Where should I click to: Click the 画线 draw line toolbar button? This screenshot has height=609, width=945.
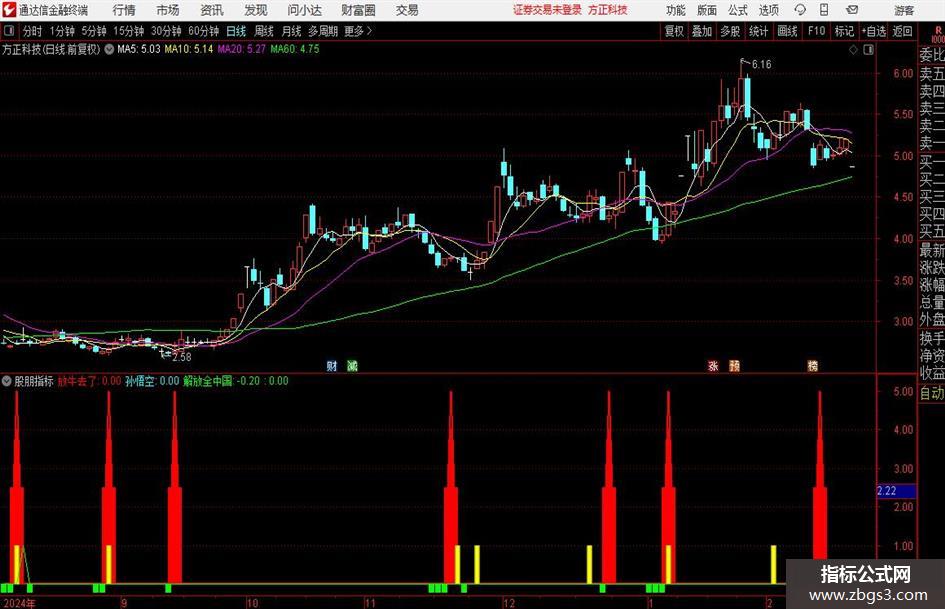(787, 31)
